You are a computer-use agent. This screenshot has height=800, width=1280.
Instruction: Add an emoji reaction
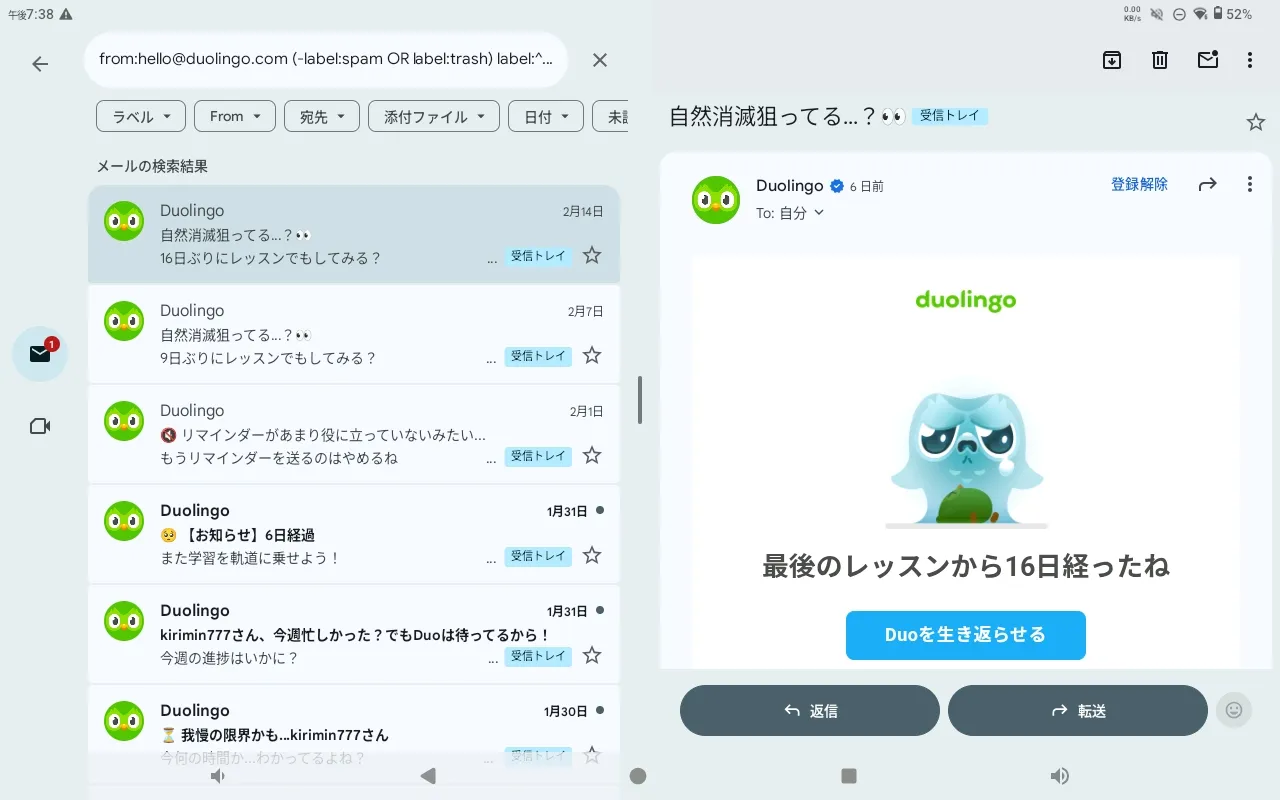(1234, 710)
